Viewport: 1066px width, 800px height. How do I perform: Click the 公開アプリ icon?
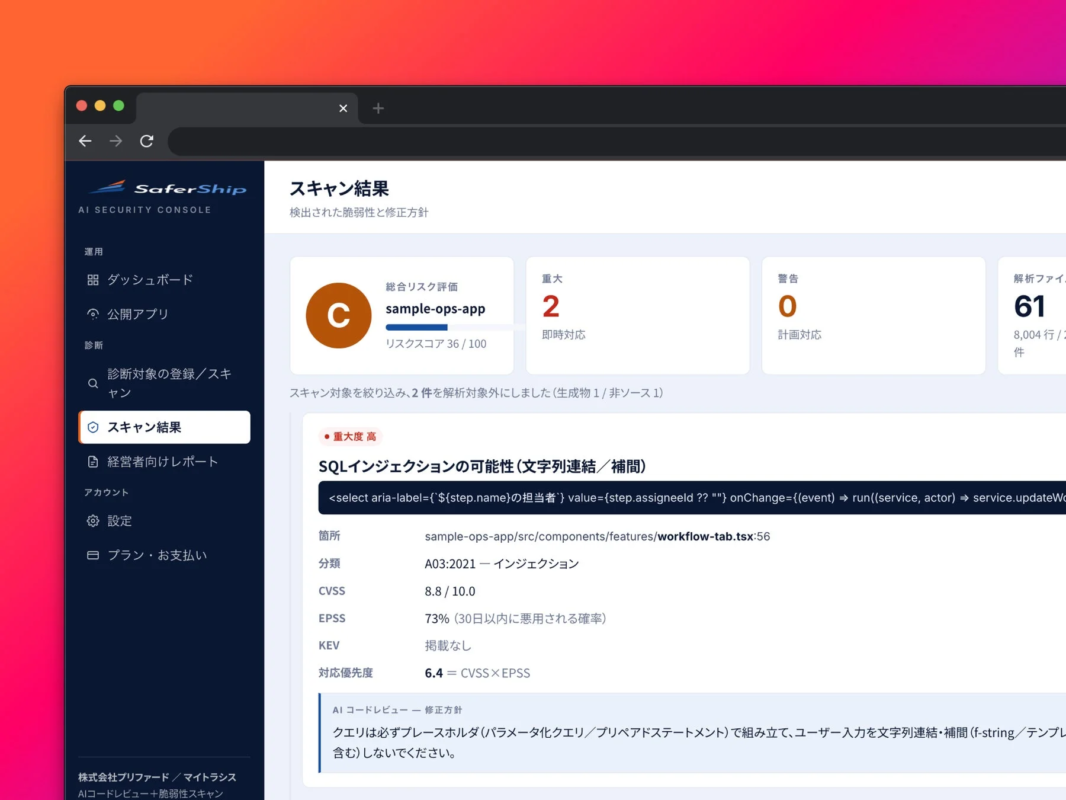(x=92, y=314)
